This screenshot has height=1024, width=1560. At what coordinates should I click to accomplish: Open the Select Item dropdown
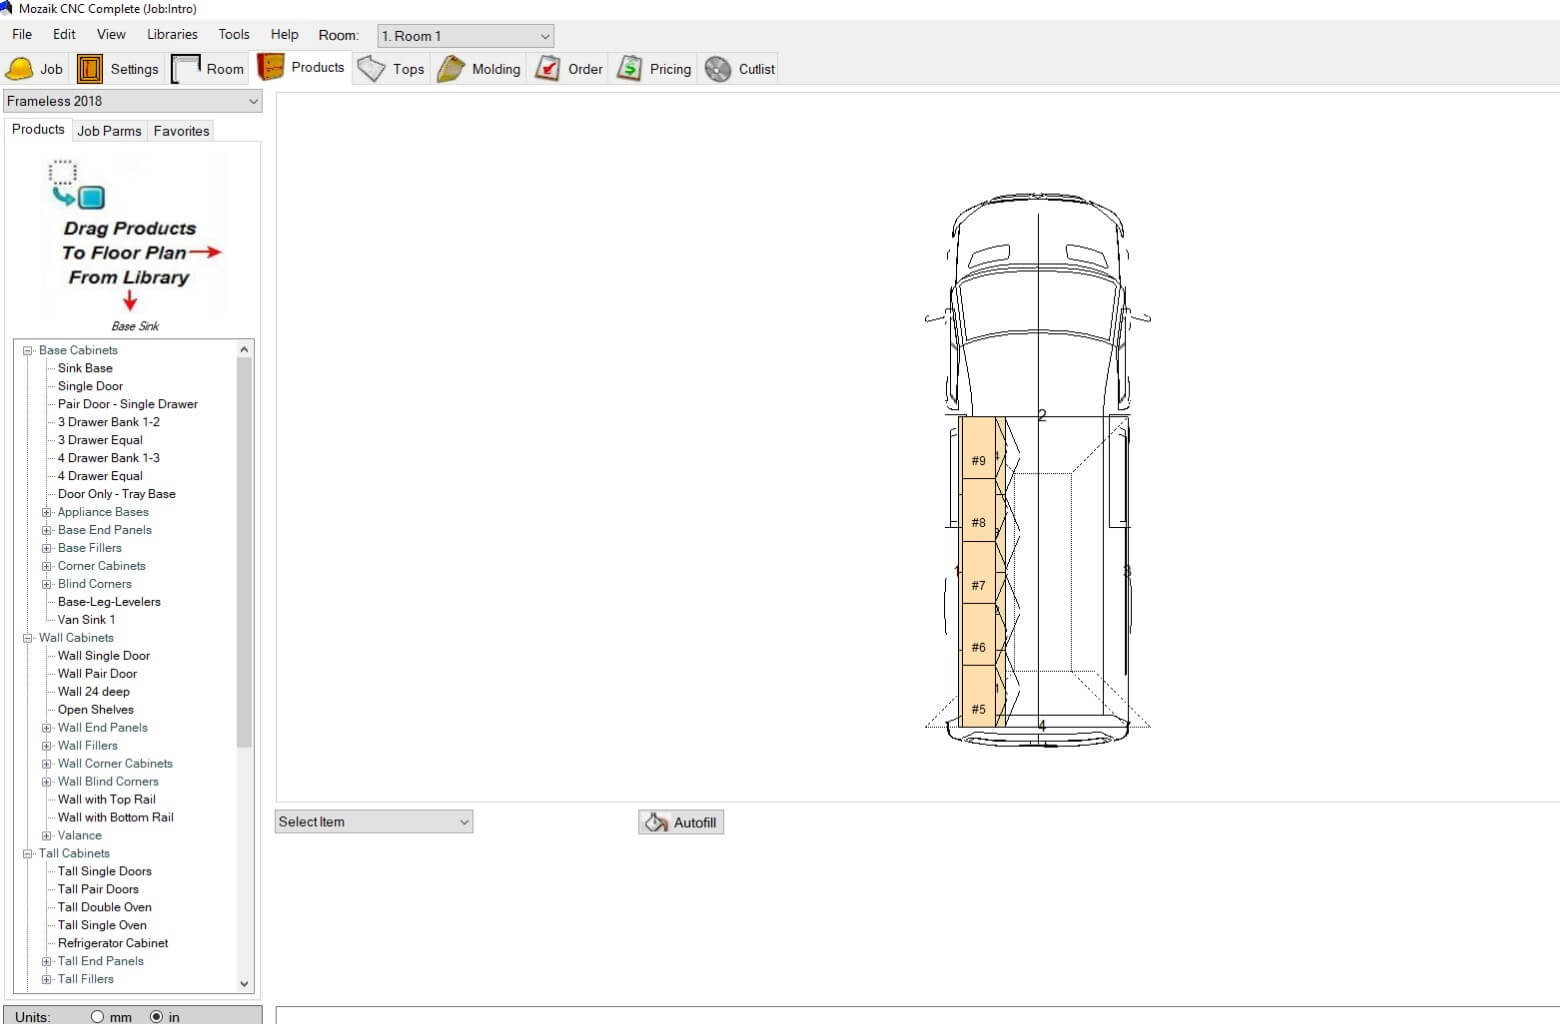pos(374,822)
